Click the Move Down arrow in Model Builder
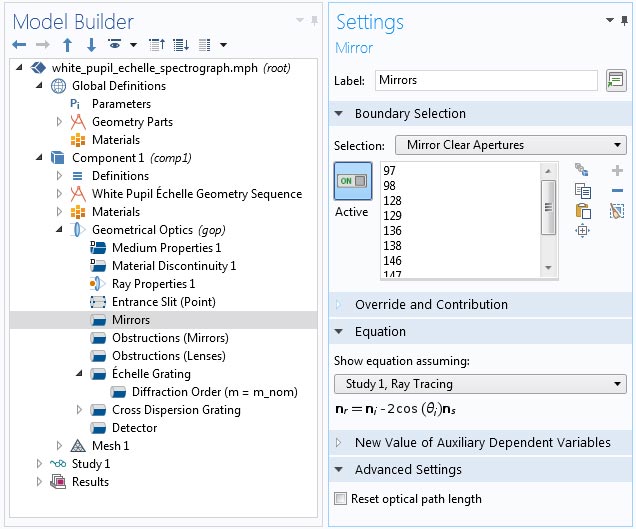Viewport: 636px width, 529px height. [x=91, y=45]
